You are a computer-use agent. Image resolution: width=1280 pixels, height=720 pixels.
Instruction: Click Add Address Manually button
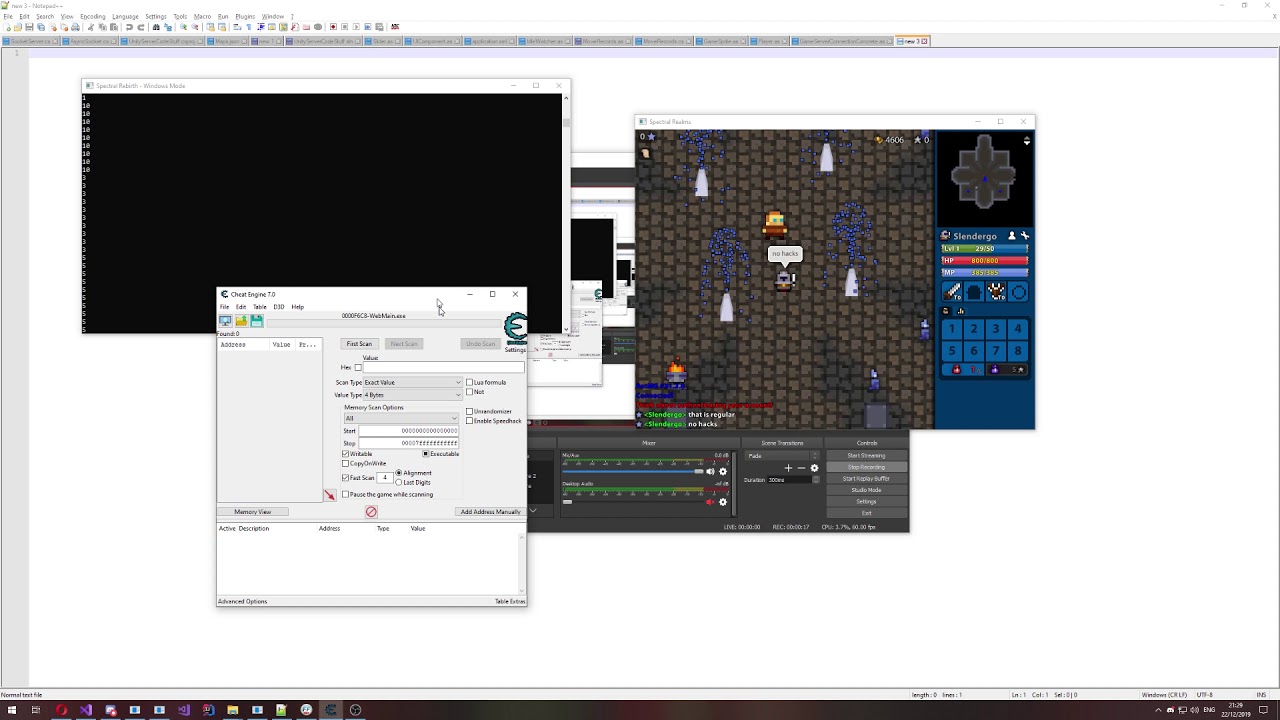[x=490, y=512]
